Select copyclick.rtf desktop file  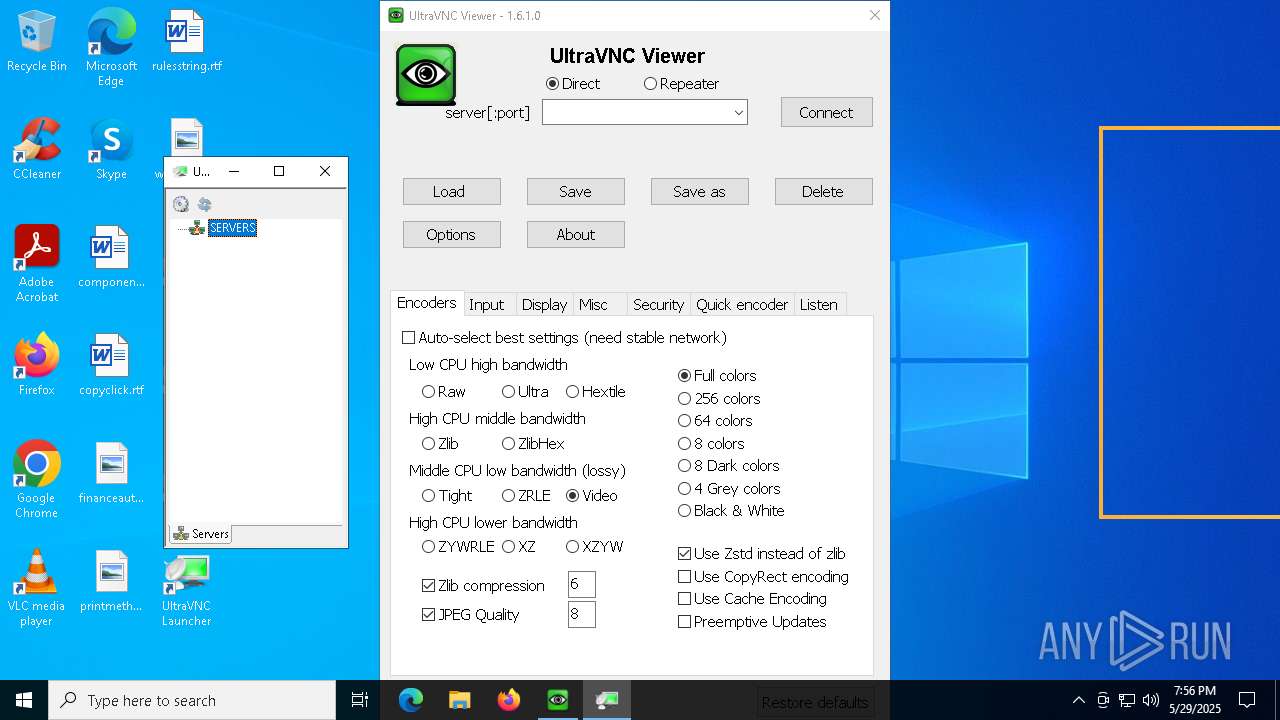(111, 366)
